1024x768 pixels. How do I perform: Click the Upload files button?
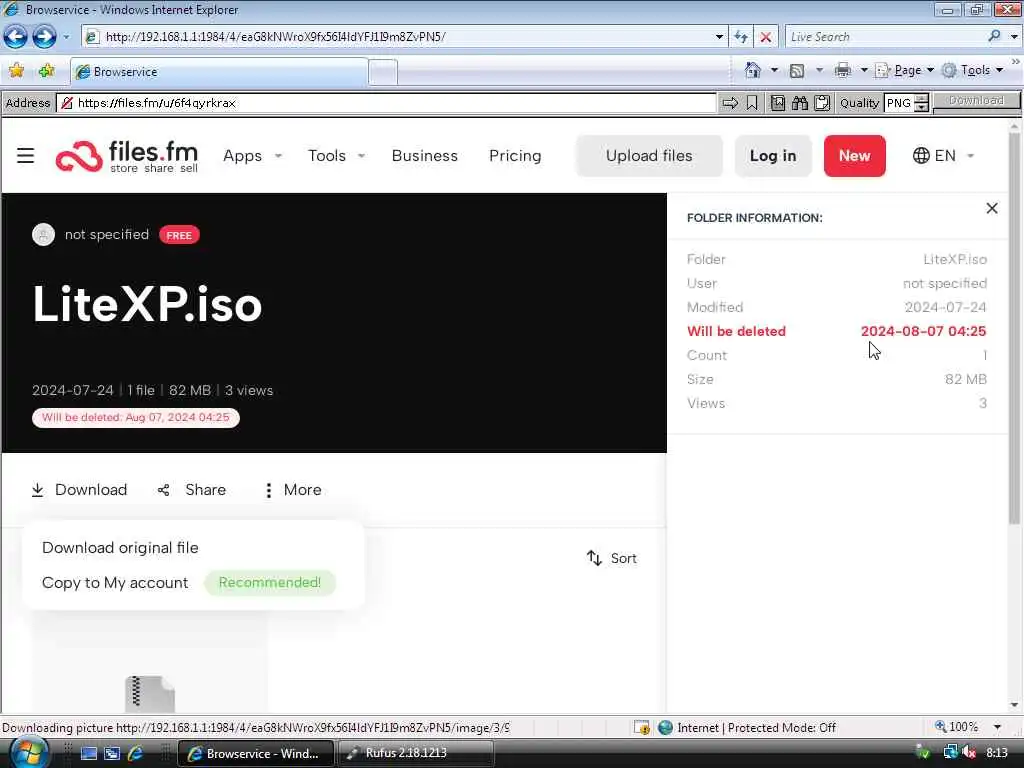pyautogui.click(x=649, y=155)
